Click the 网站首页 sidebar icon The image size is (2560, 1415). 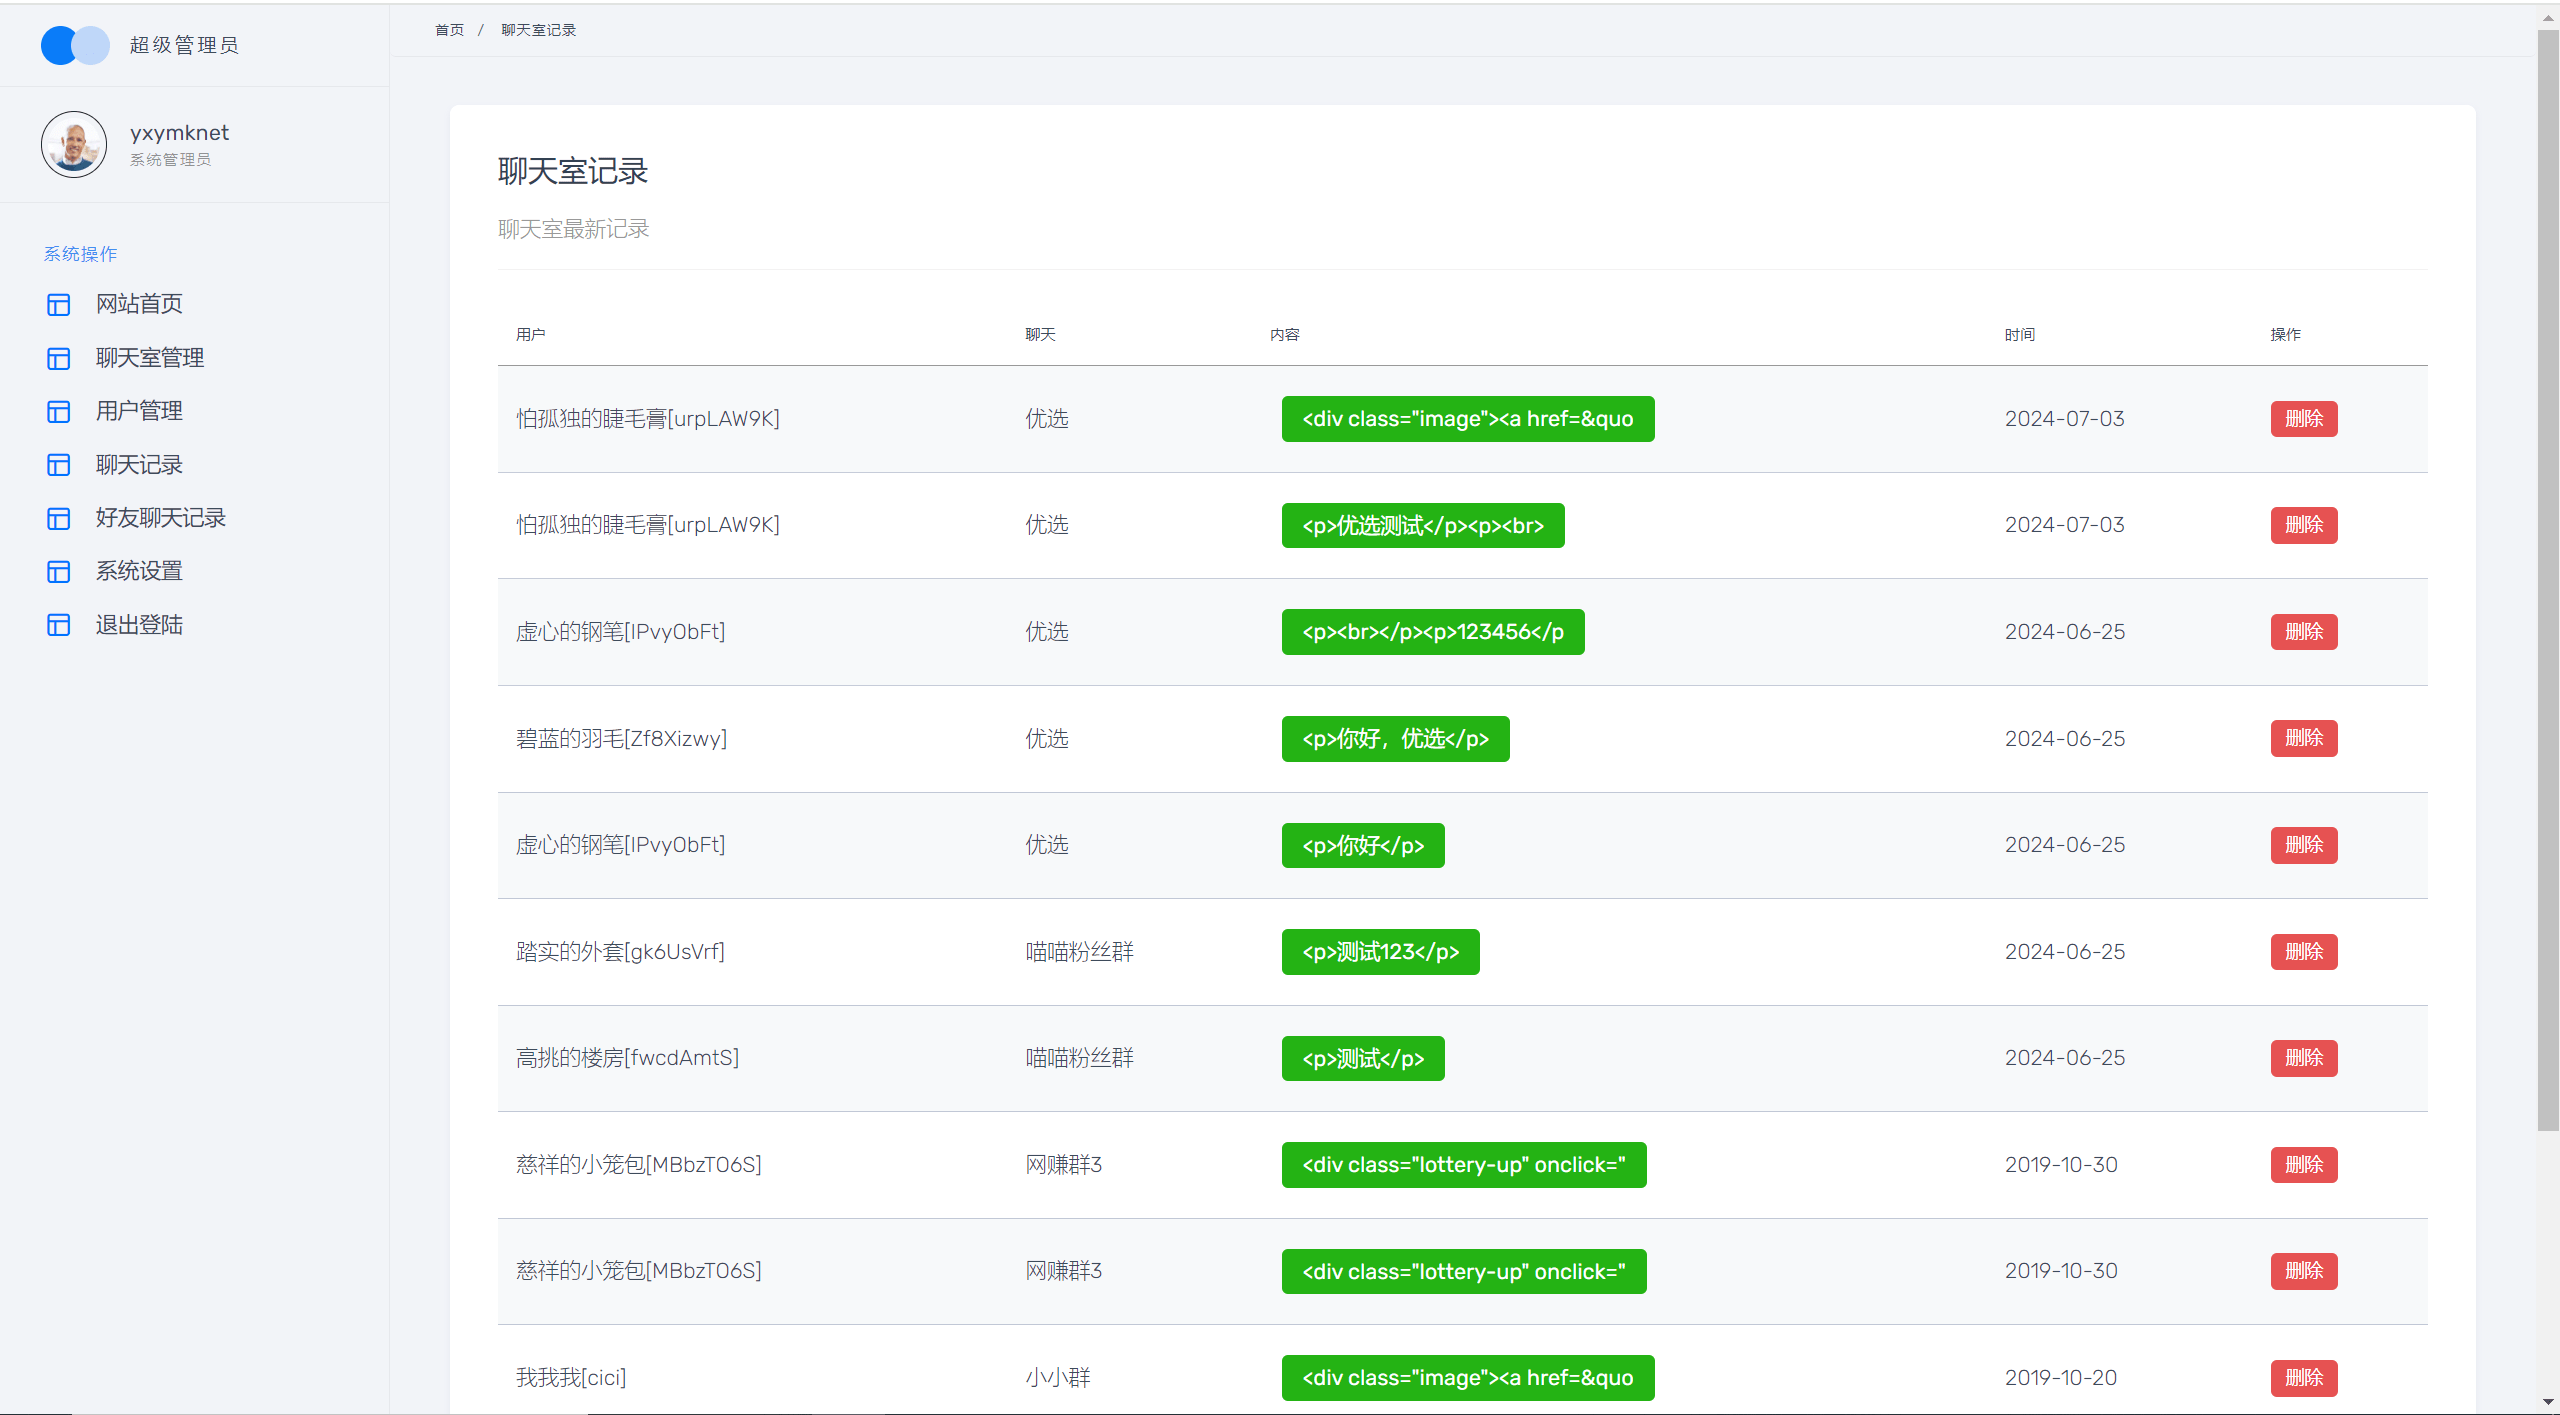59,304
